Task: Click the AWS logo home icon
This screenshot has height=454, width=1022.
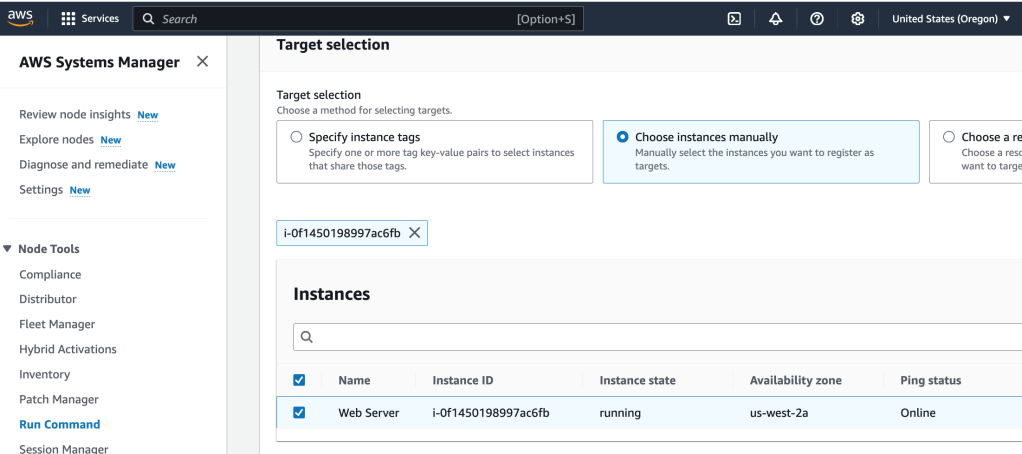Action: point(22,18)
